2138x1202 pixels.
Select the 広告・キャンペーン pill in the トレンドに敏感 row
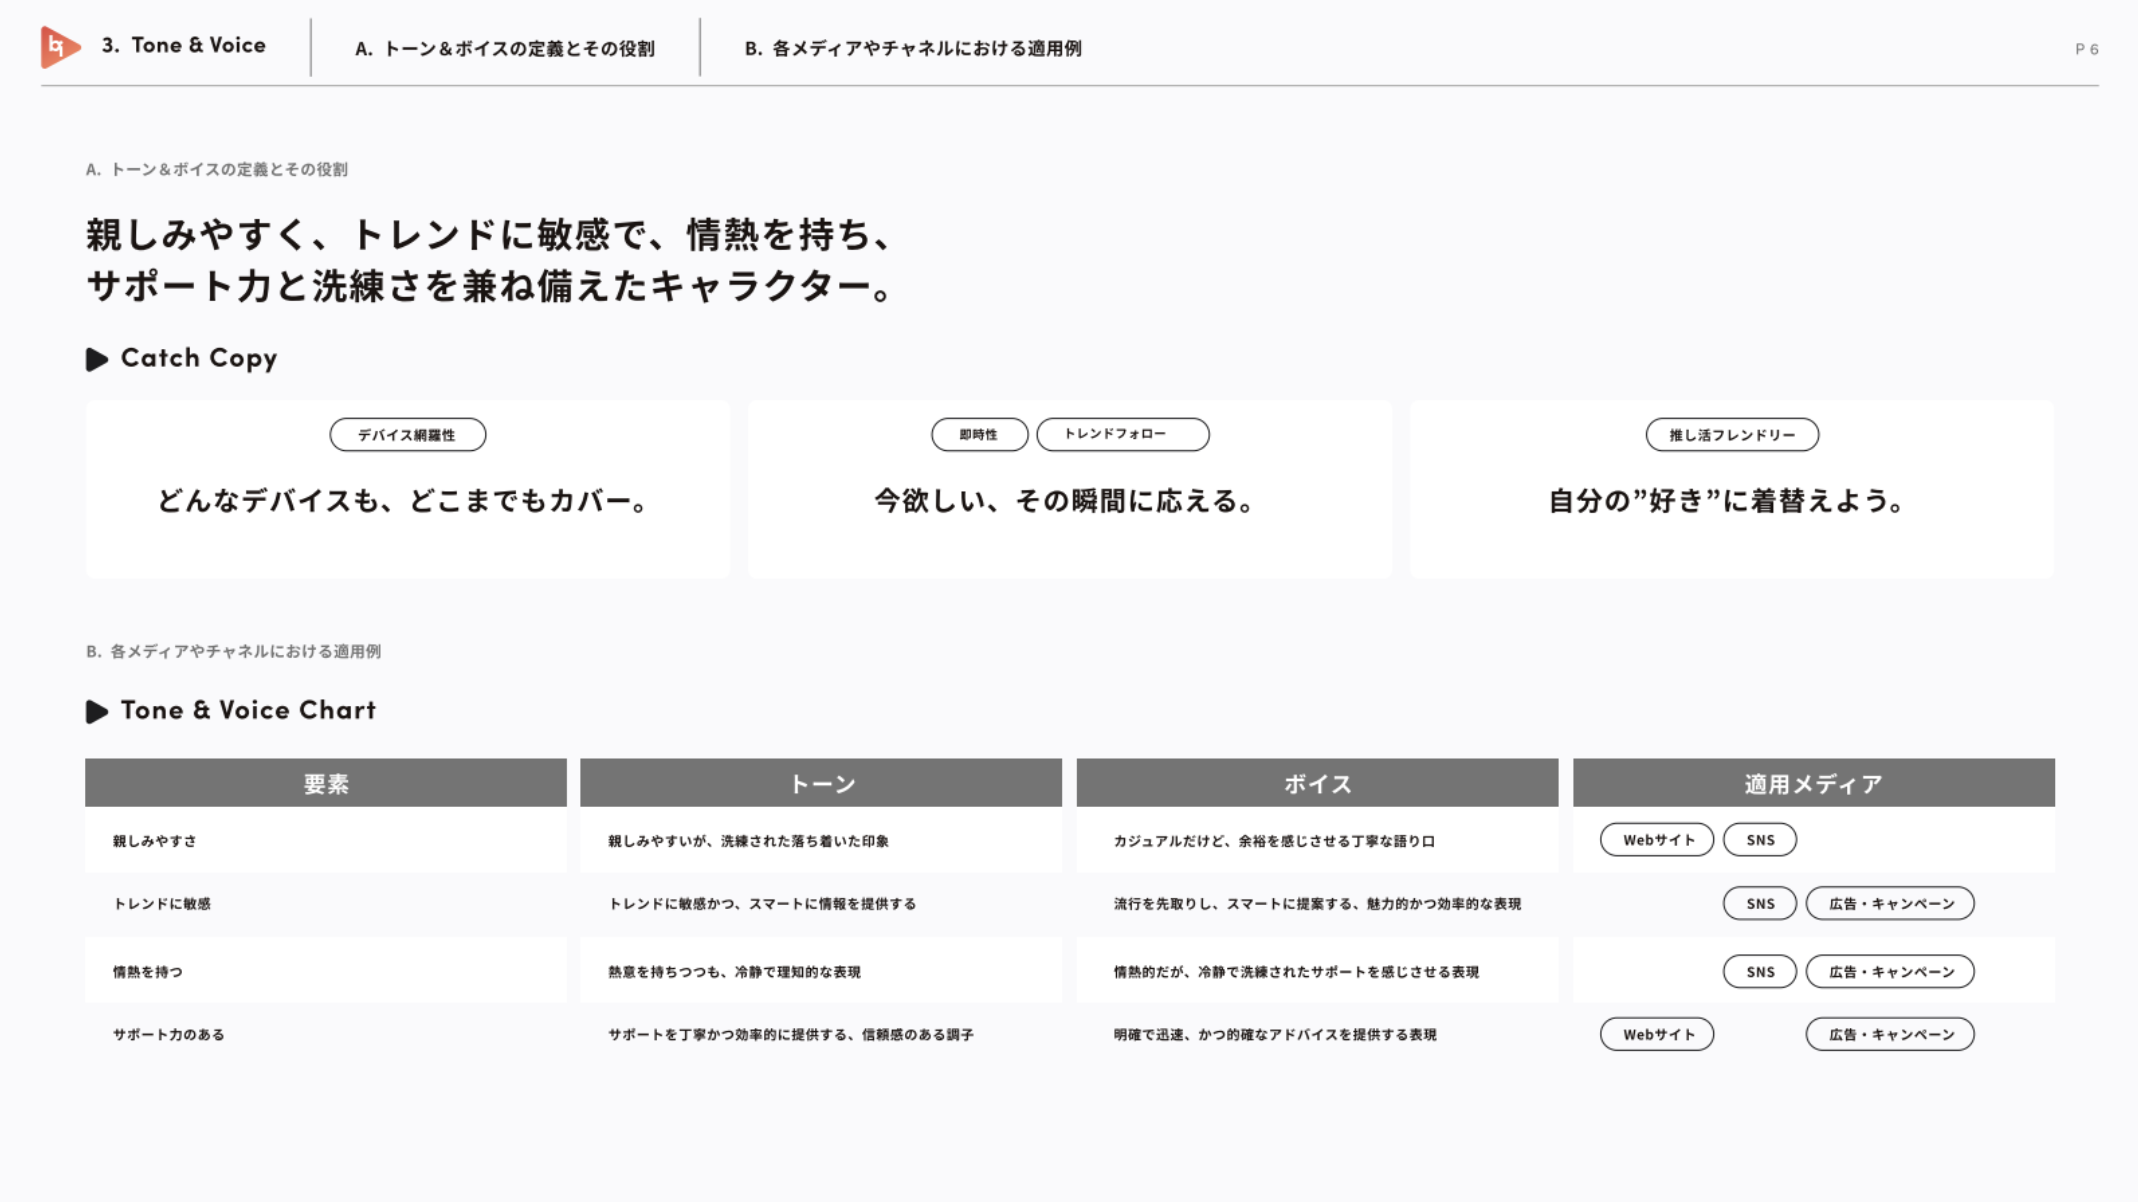pyautogui.click(x=1889, y=903)
